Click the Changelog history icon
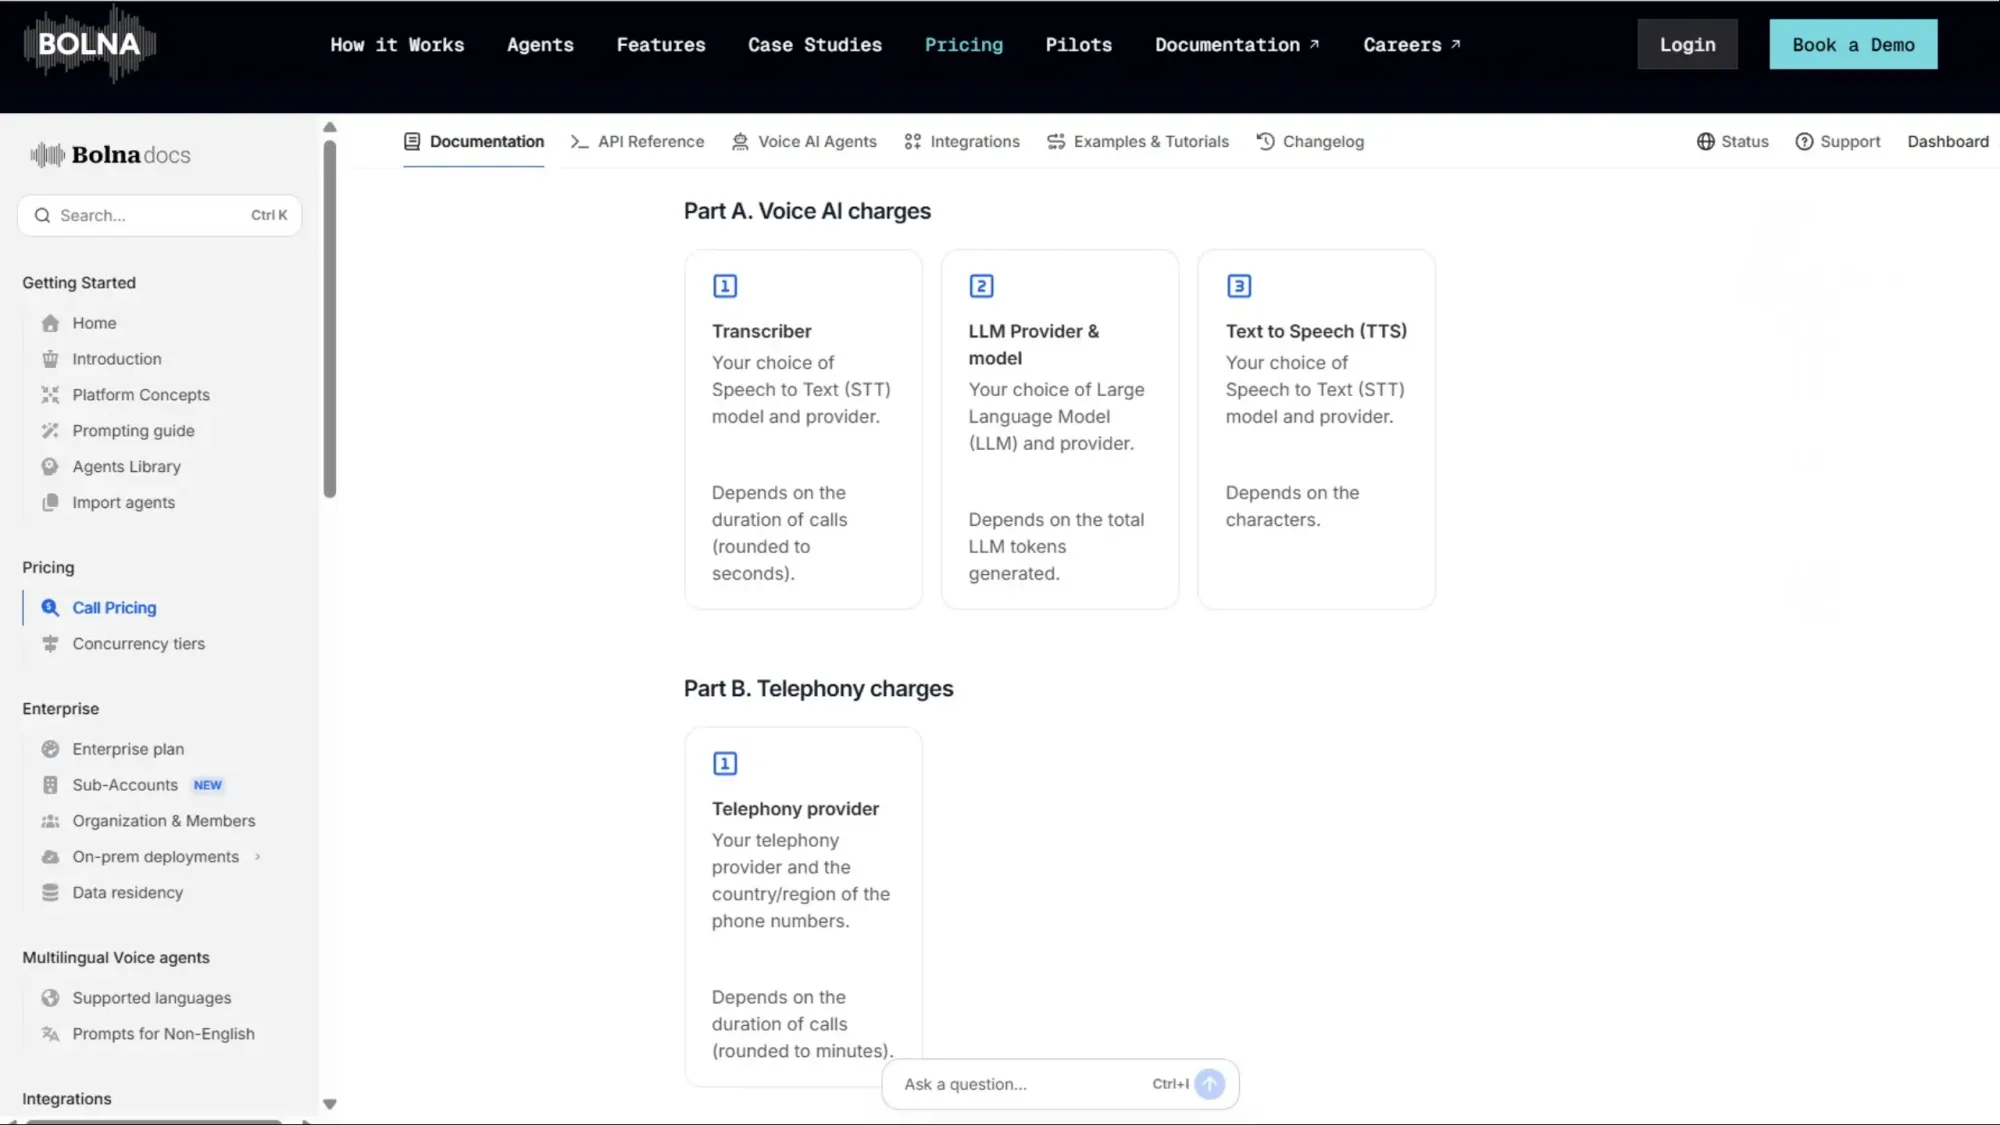Image resolution: width=2000 pixels, height=1125 pixels. (1265, 142)
